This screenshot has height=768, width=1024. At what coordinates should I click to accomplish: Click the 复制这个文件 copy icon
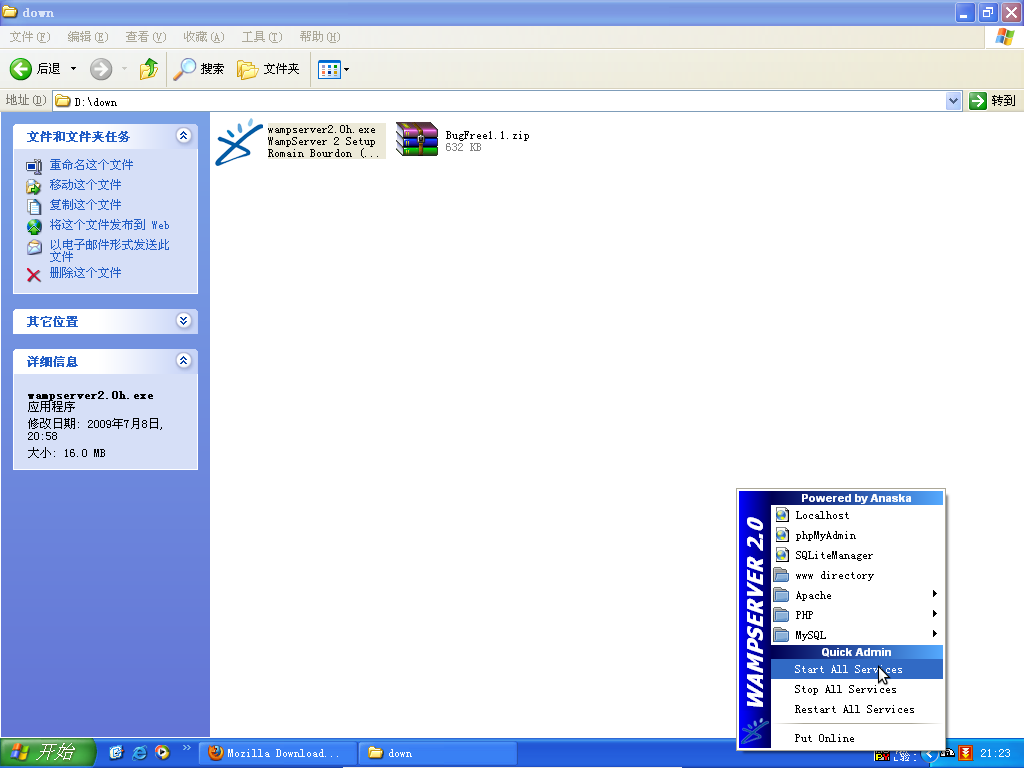click(x=34, y=206)
